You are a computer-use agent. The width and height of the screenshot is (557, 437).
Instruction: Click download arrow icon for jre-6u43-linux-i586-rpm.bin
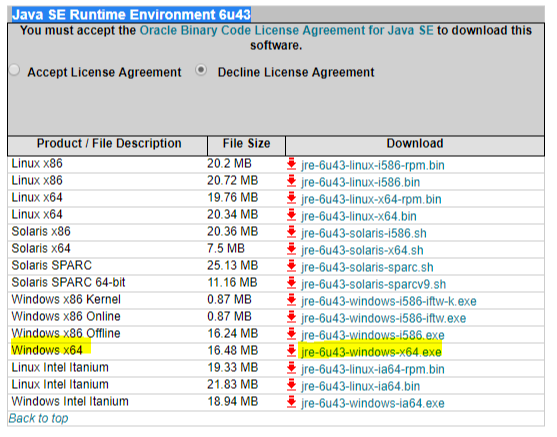pos(291,164)
